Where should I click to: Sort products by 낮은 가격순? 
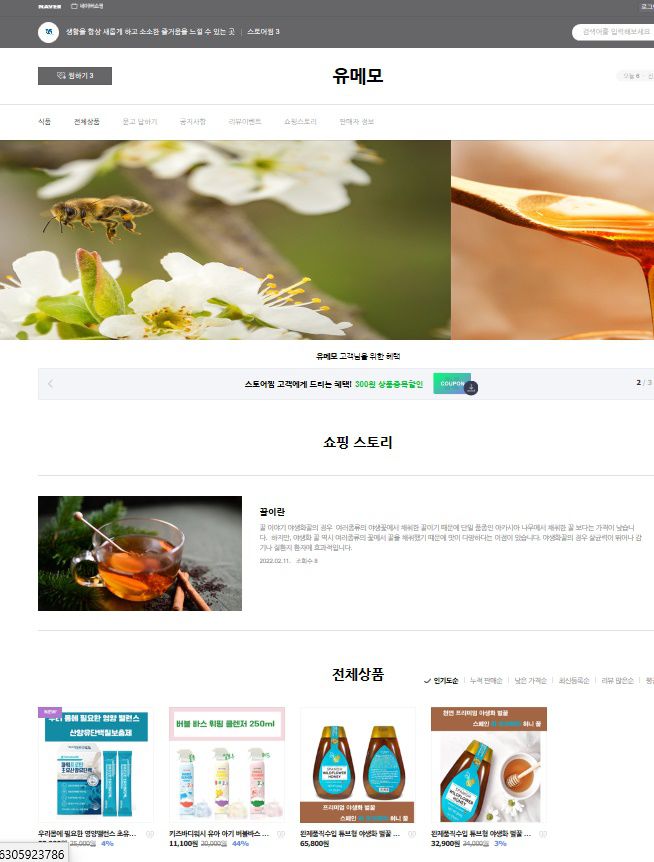click(530, 681)
